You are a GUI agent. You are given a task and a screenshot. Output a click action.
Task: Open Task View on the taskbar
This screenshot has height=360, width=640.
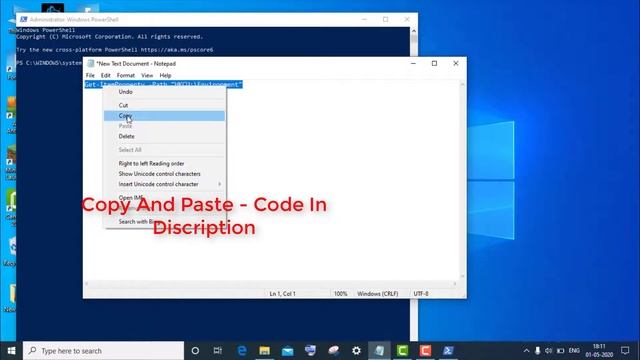pyautogui.click(x=218, y=351)
